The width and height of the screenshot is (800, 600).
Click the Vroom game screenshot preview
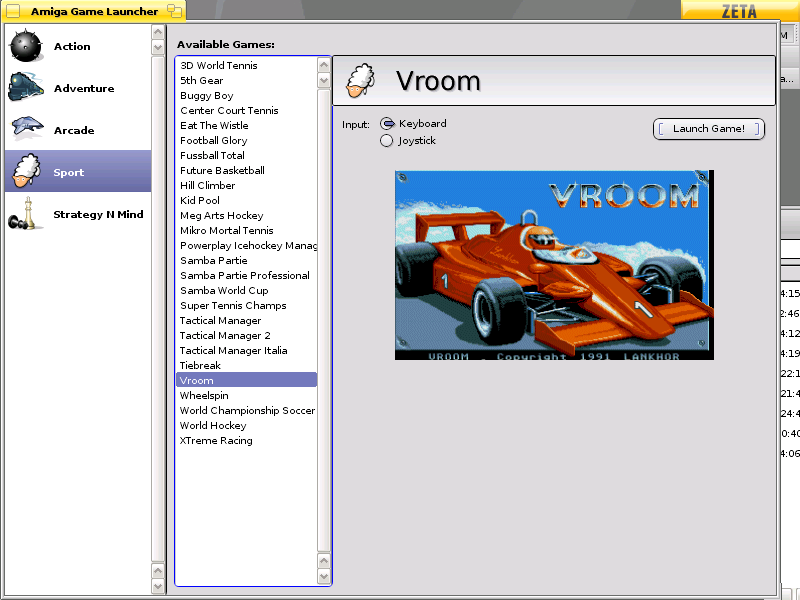pyautogui.click(x=554, y=265)
